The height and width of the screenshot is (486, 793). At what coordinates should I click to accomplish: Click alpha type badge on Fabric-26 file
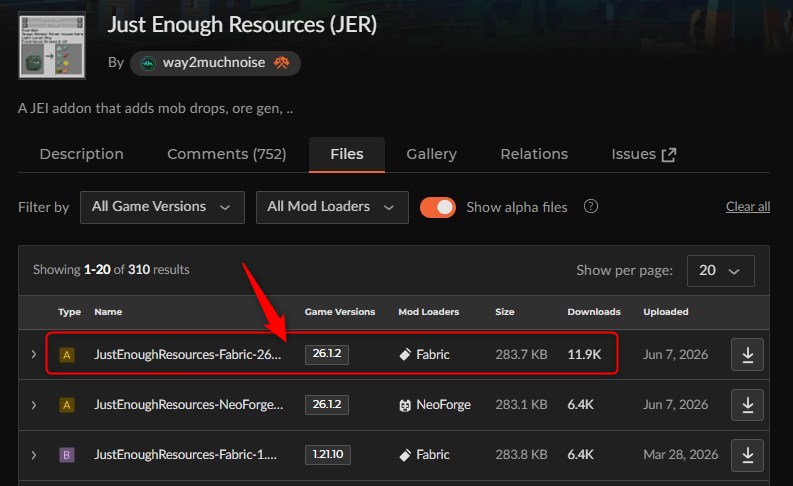(x=67, y=355)
